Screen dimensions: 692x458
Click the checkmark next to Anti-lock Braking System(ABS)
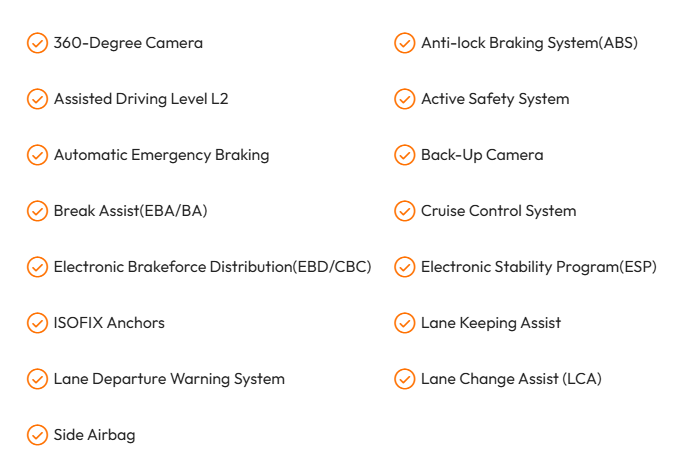point(404,43)
